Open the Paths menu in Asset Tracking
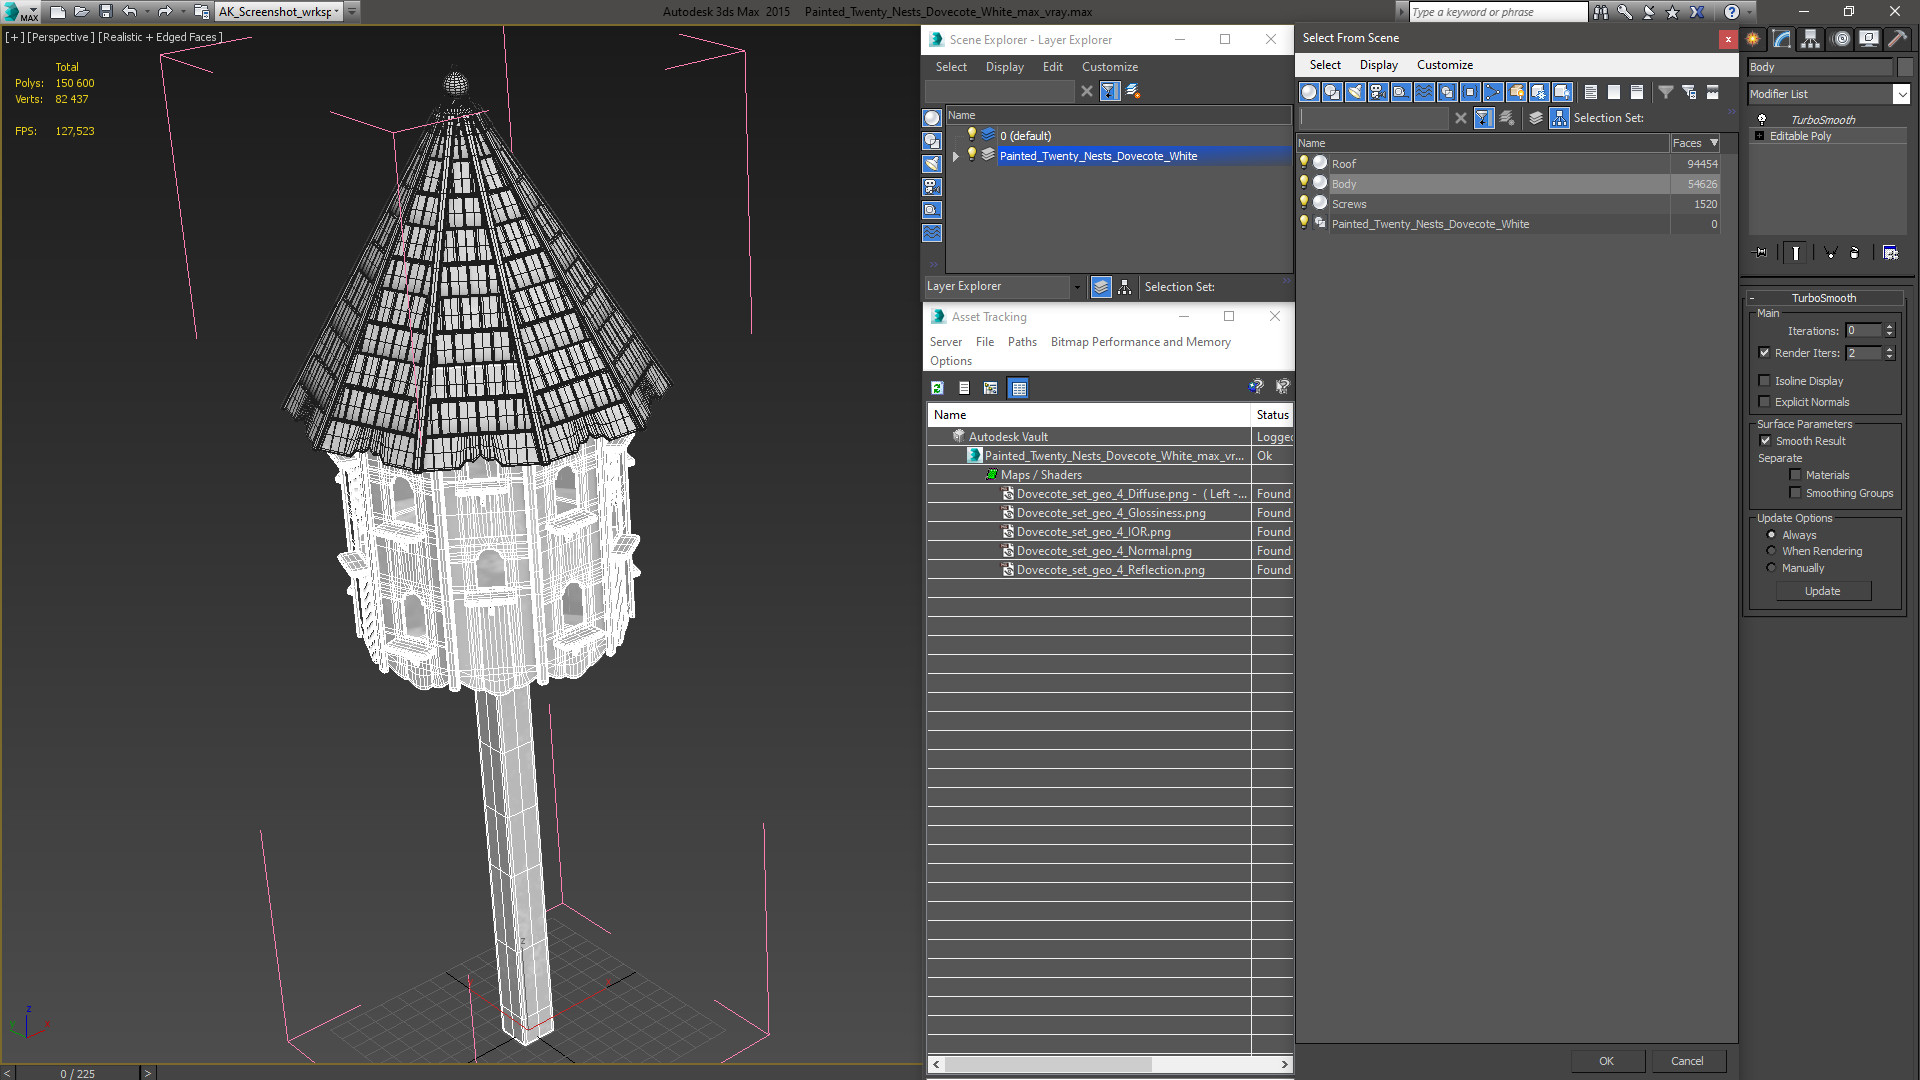The image size is (1920, 1080). pos(1022,342)
